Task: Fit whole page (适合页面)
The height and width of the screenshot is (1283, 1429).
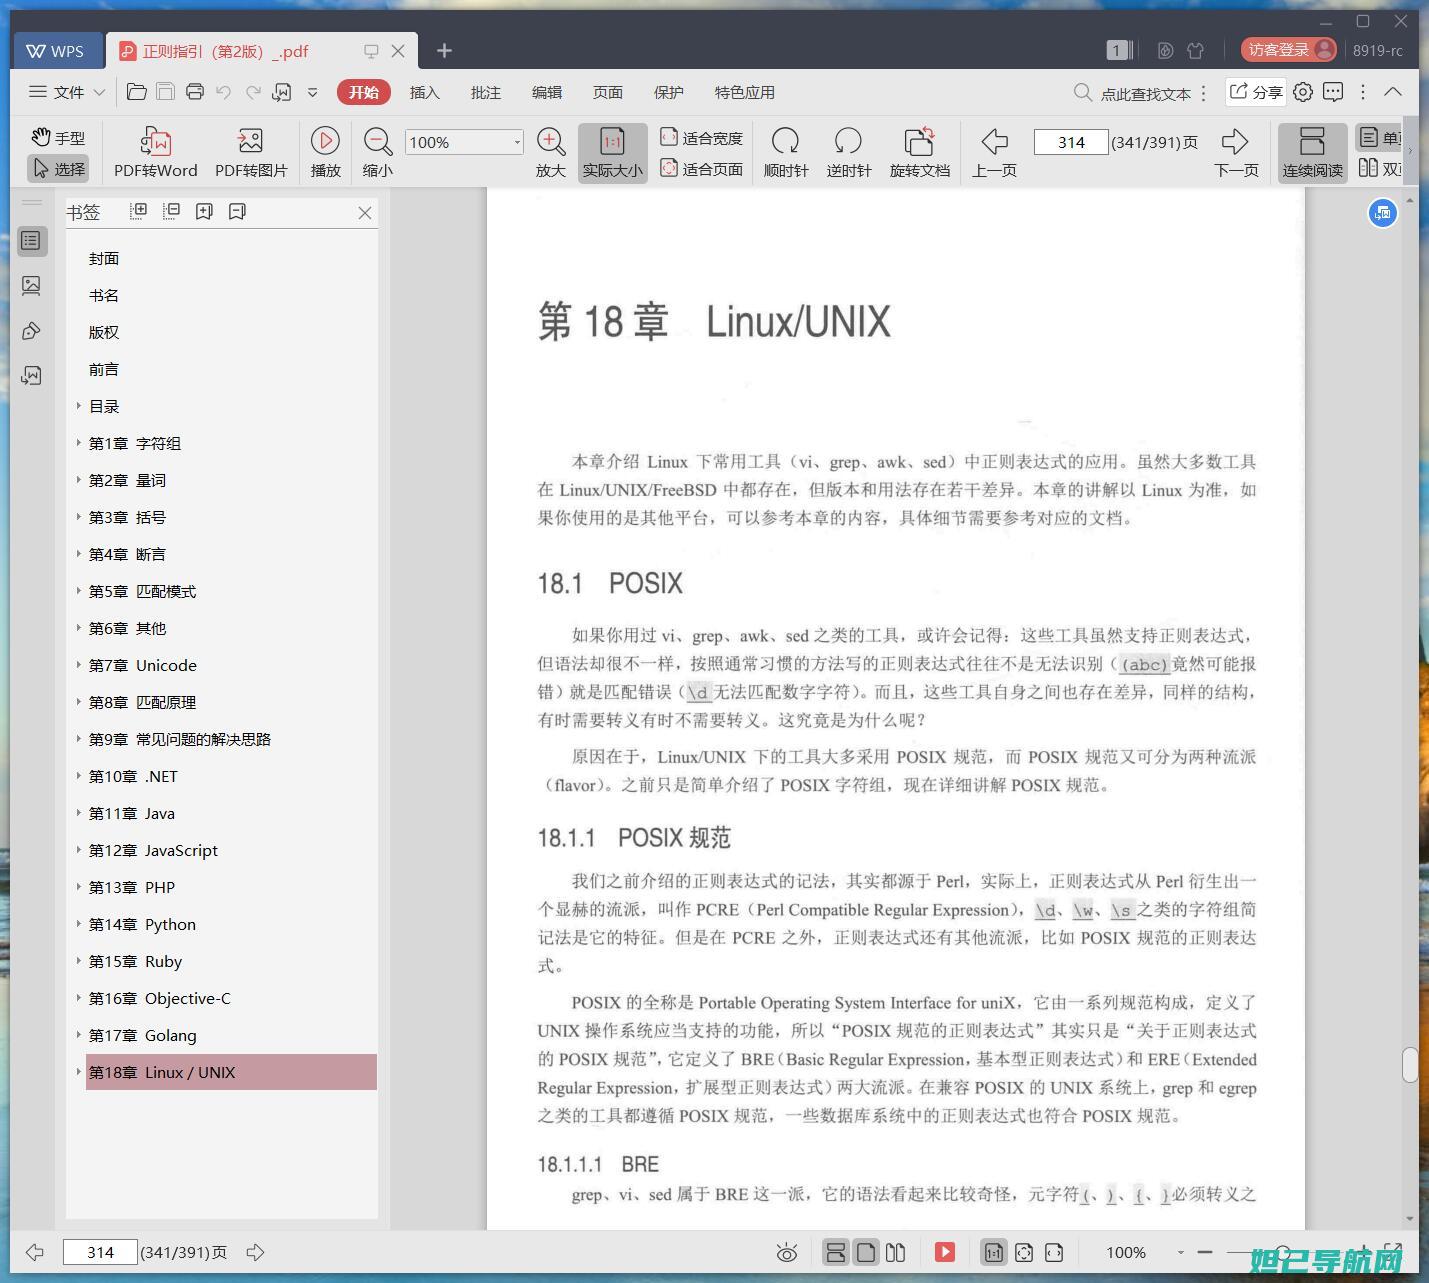Action: (x=702, y=169)
